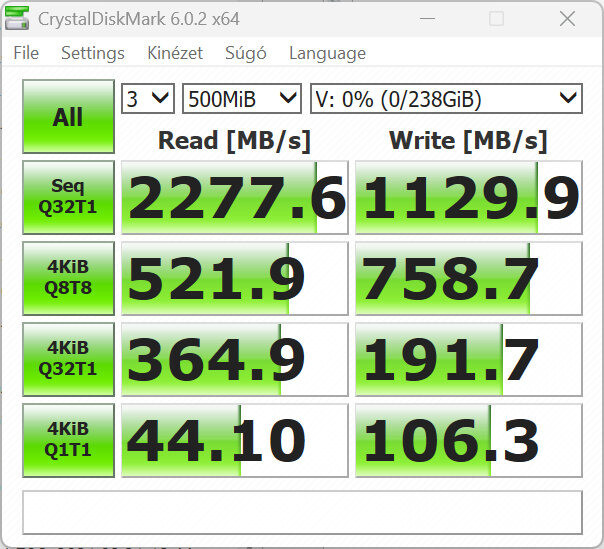The width and height of the screenshot is (604, 549).
Task: Select the 4KiB Q1T1 read value 44.10
Action: coord(235,440)
